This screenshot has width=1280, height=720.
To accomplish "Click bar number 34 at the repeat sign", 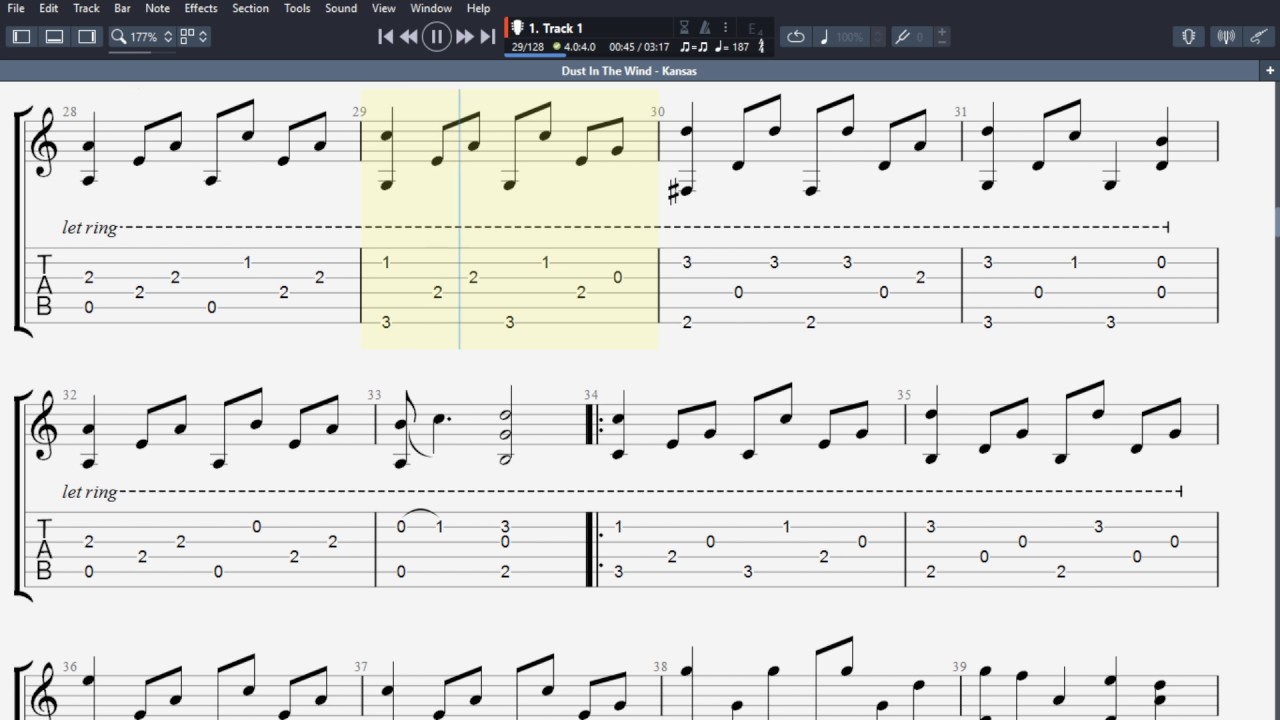I will (x=591, y=395).
